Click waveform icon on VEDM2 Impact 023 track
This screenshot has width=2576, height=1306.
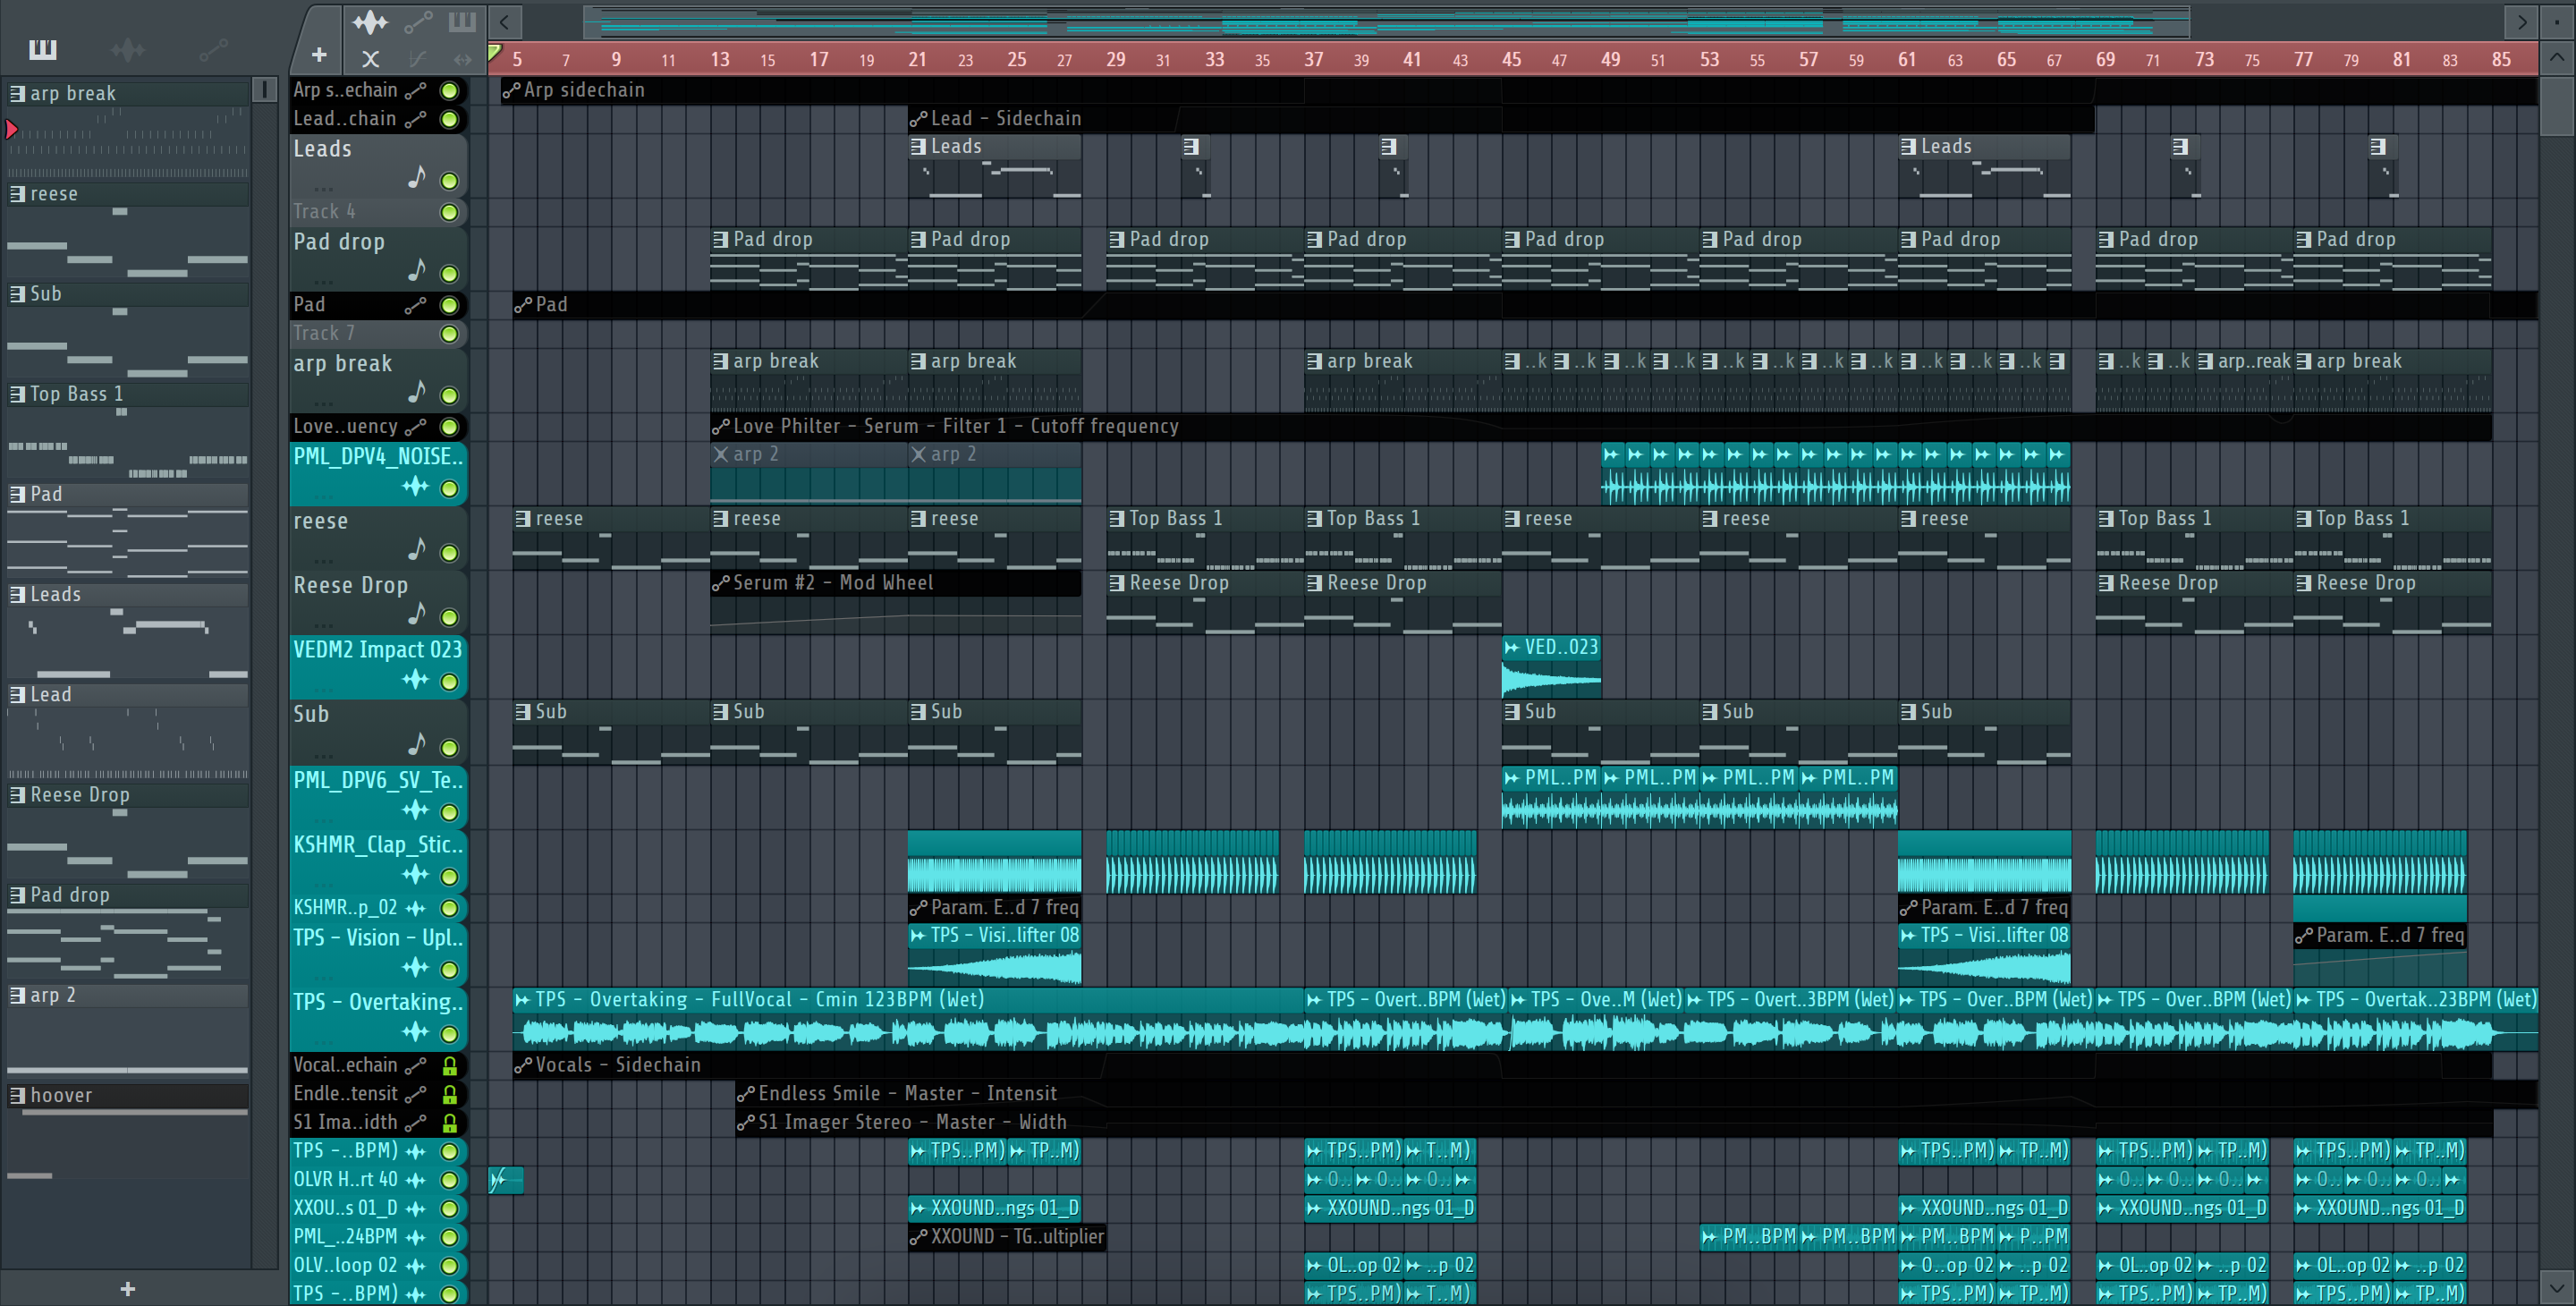415,680
